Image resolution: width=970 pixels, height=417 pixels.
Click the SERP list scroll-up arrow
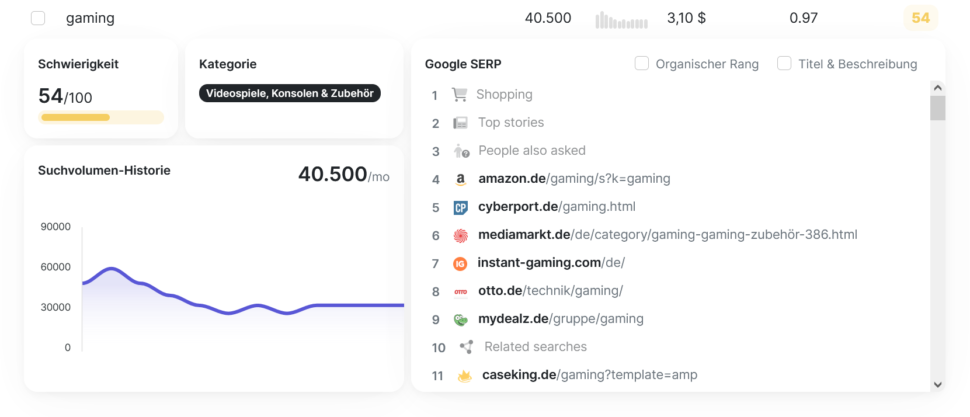pos(938,87)
